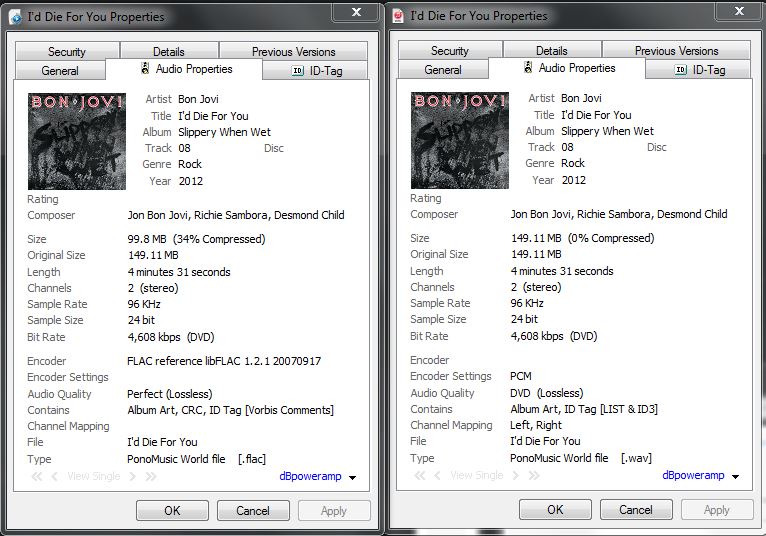This screenshot has height=536, width=766.
Task: Jump to first file arrow in left window
Action: click(x=37, y=476)
